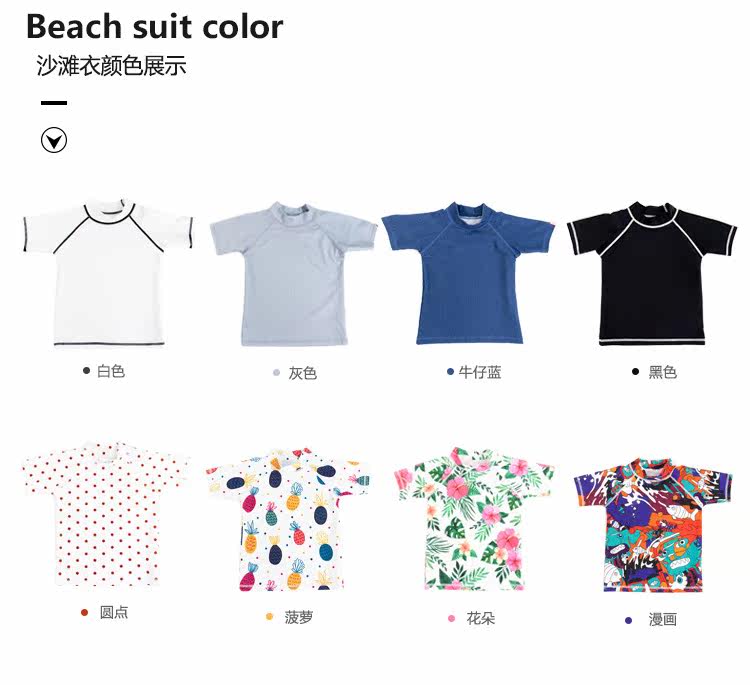Choose the denim blue shirt image

point(468,273)
